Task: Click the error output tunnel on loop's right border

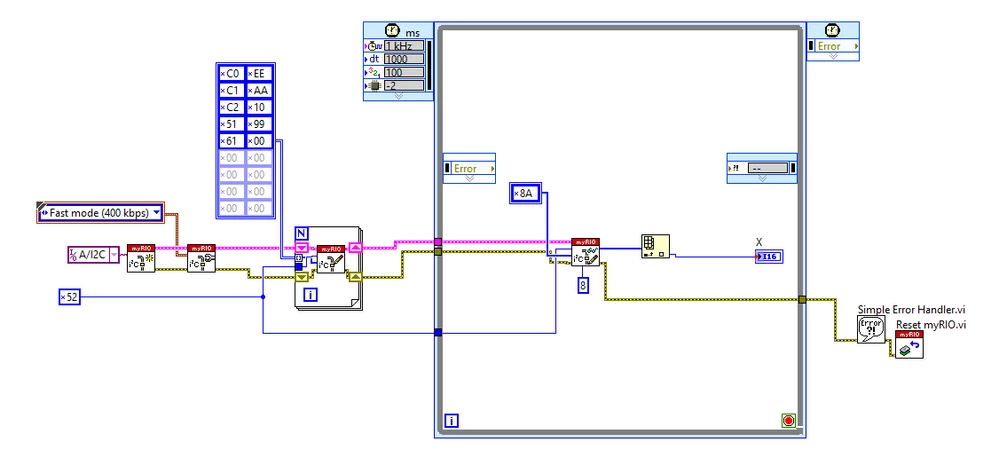Action: pyautogui.click(x=802, y=299)
